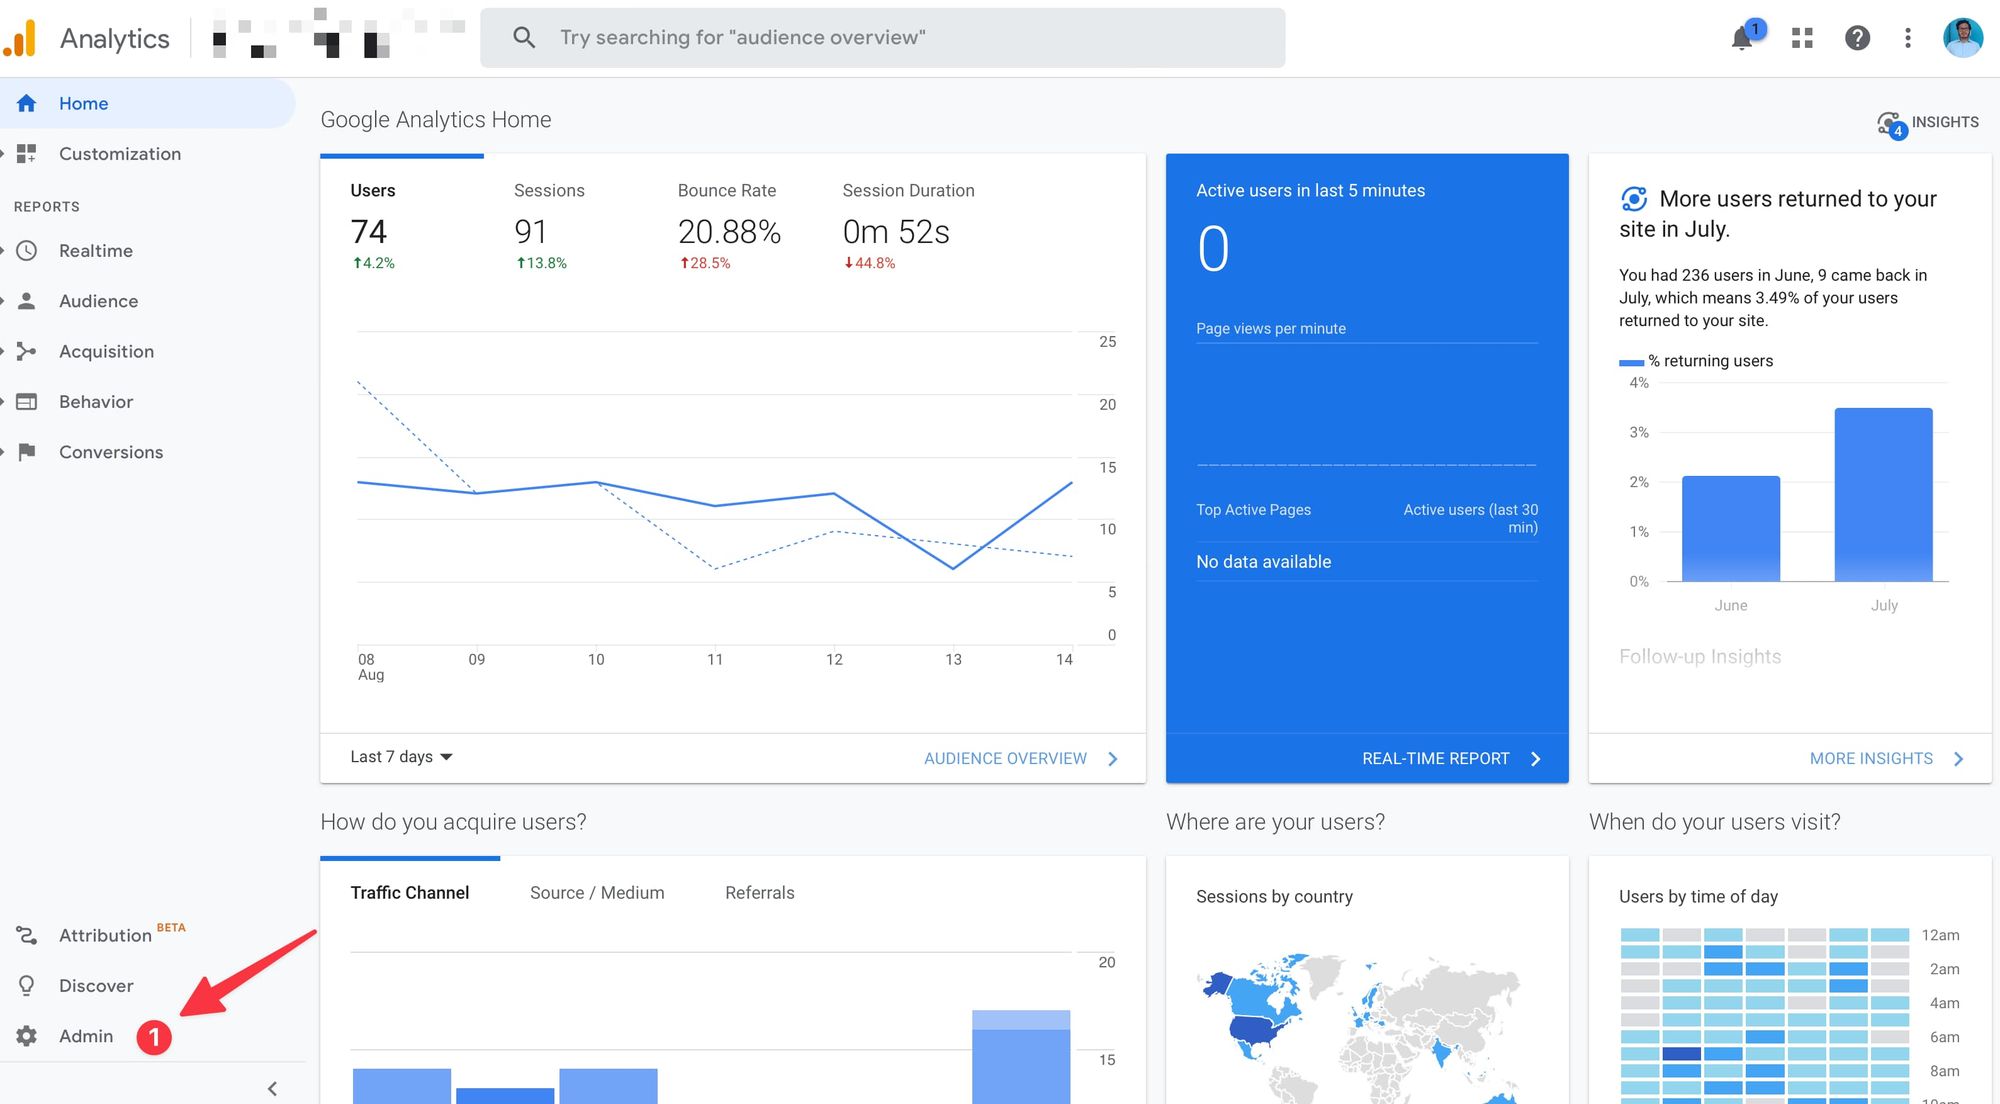The image size is (2000, 1104).
Task: Switch to the Referrals tab
Action: tap(760, 892)
